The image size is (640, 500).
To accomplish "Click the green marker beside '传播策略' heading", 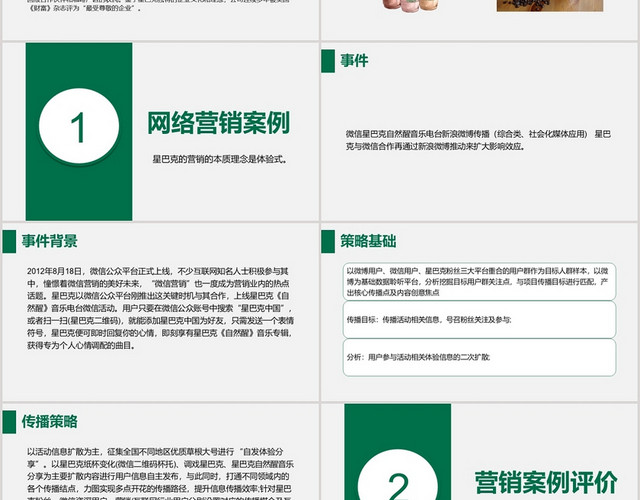I will 9,422.
